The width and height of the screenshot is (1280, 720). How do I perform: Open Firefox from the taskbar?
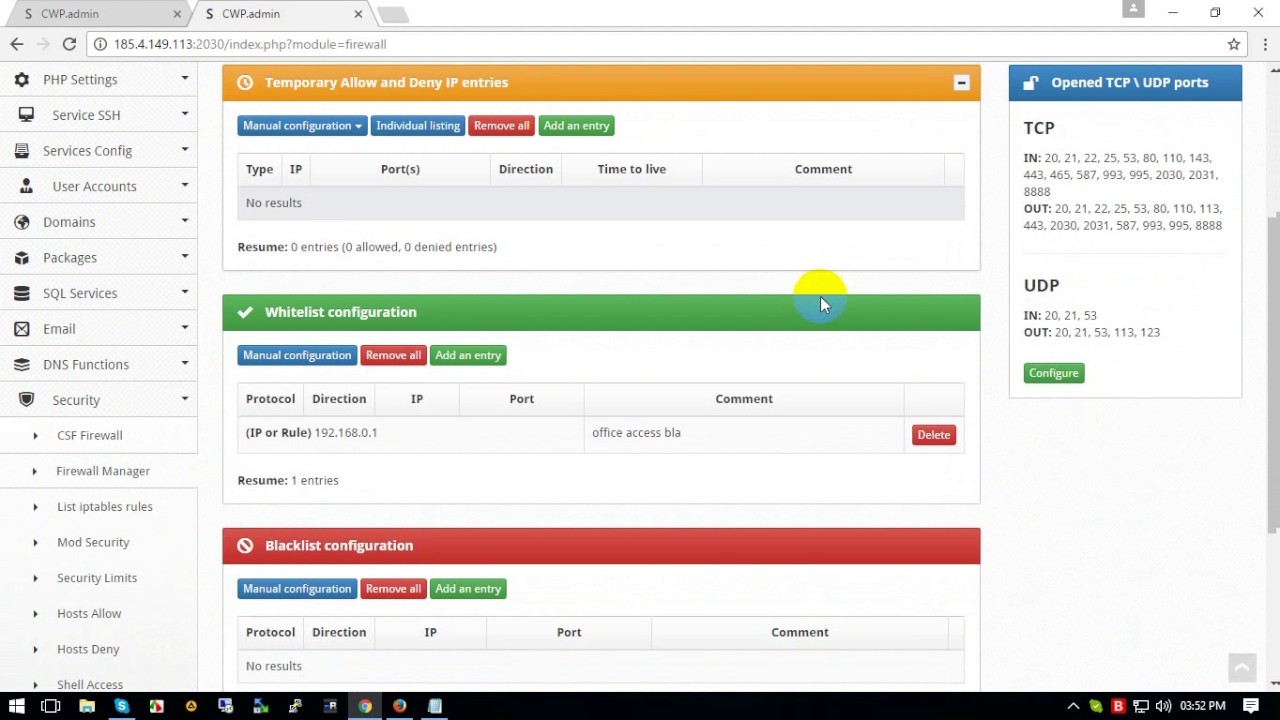click(399, 706)
